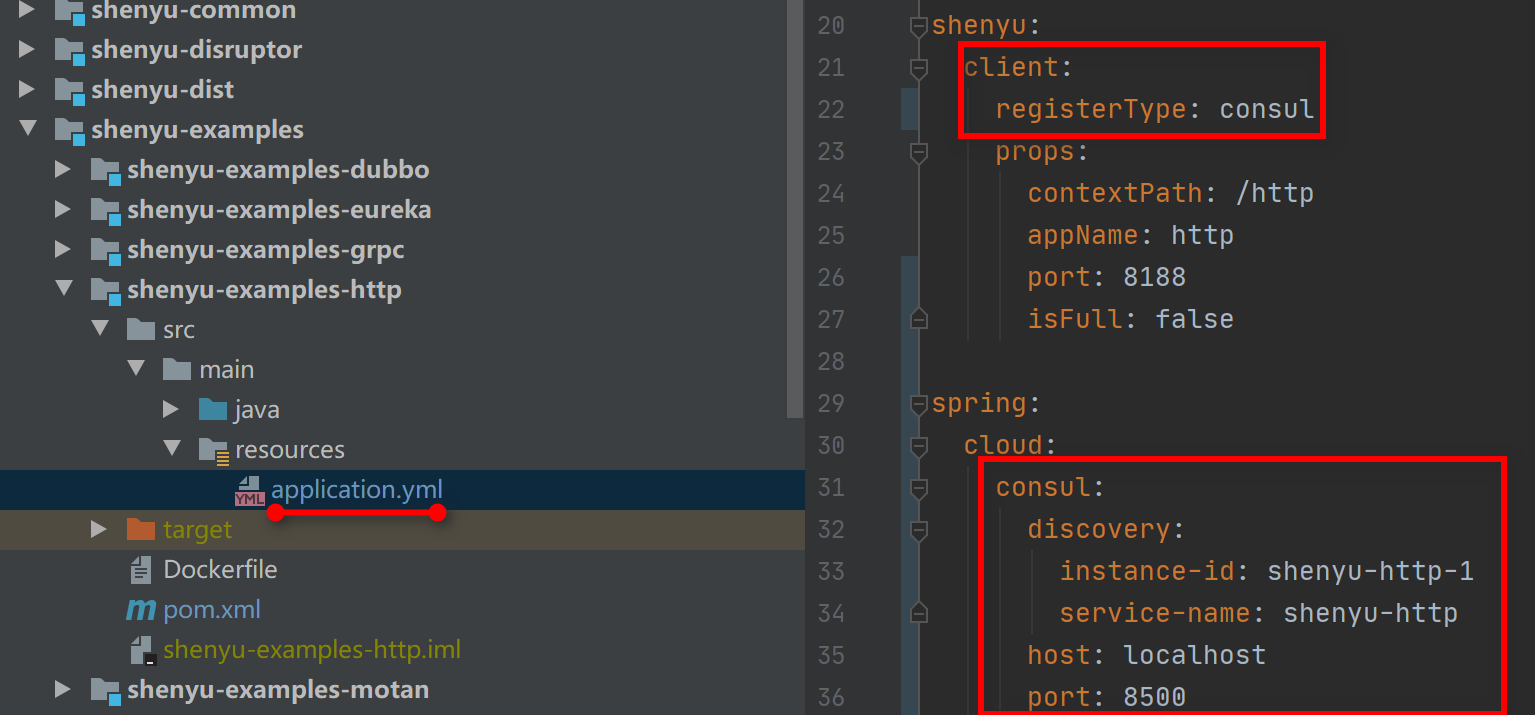Click the shenyu-examples-dubbo module folder icon
Screen dimensions: 1535x715
coord(105,170)
